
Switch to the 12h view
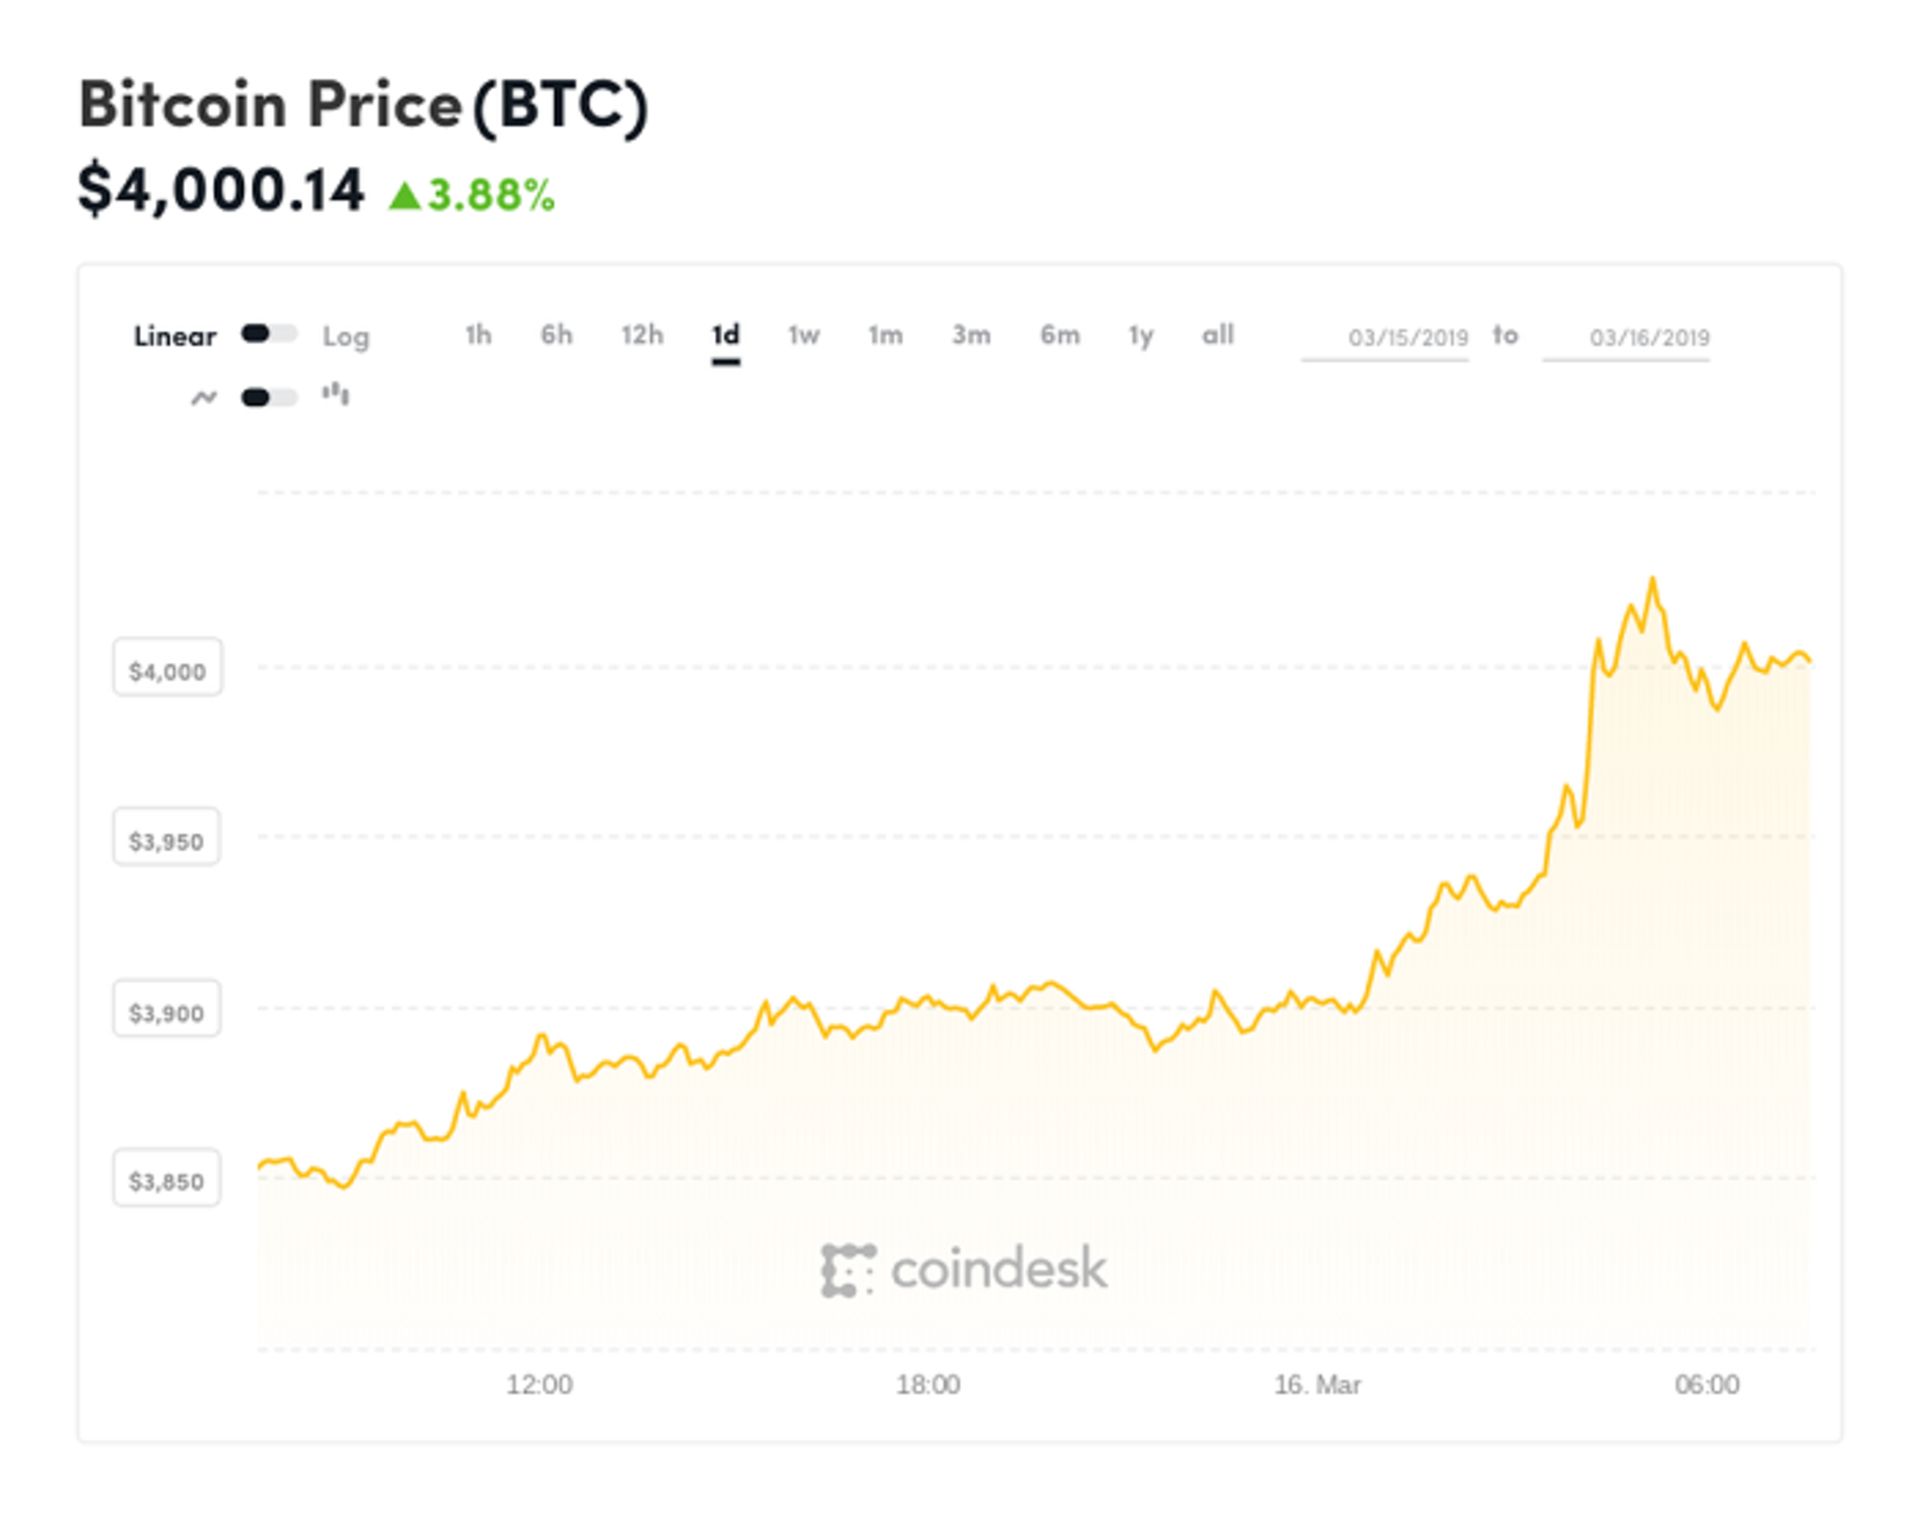[642, 337]
